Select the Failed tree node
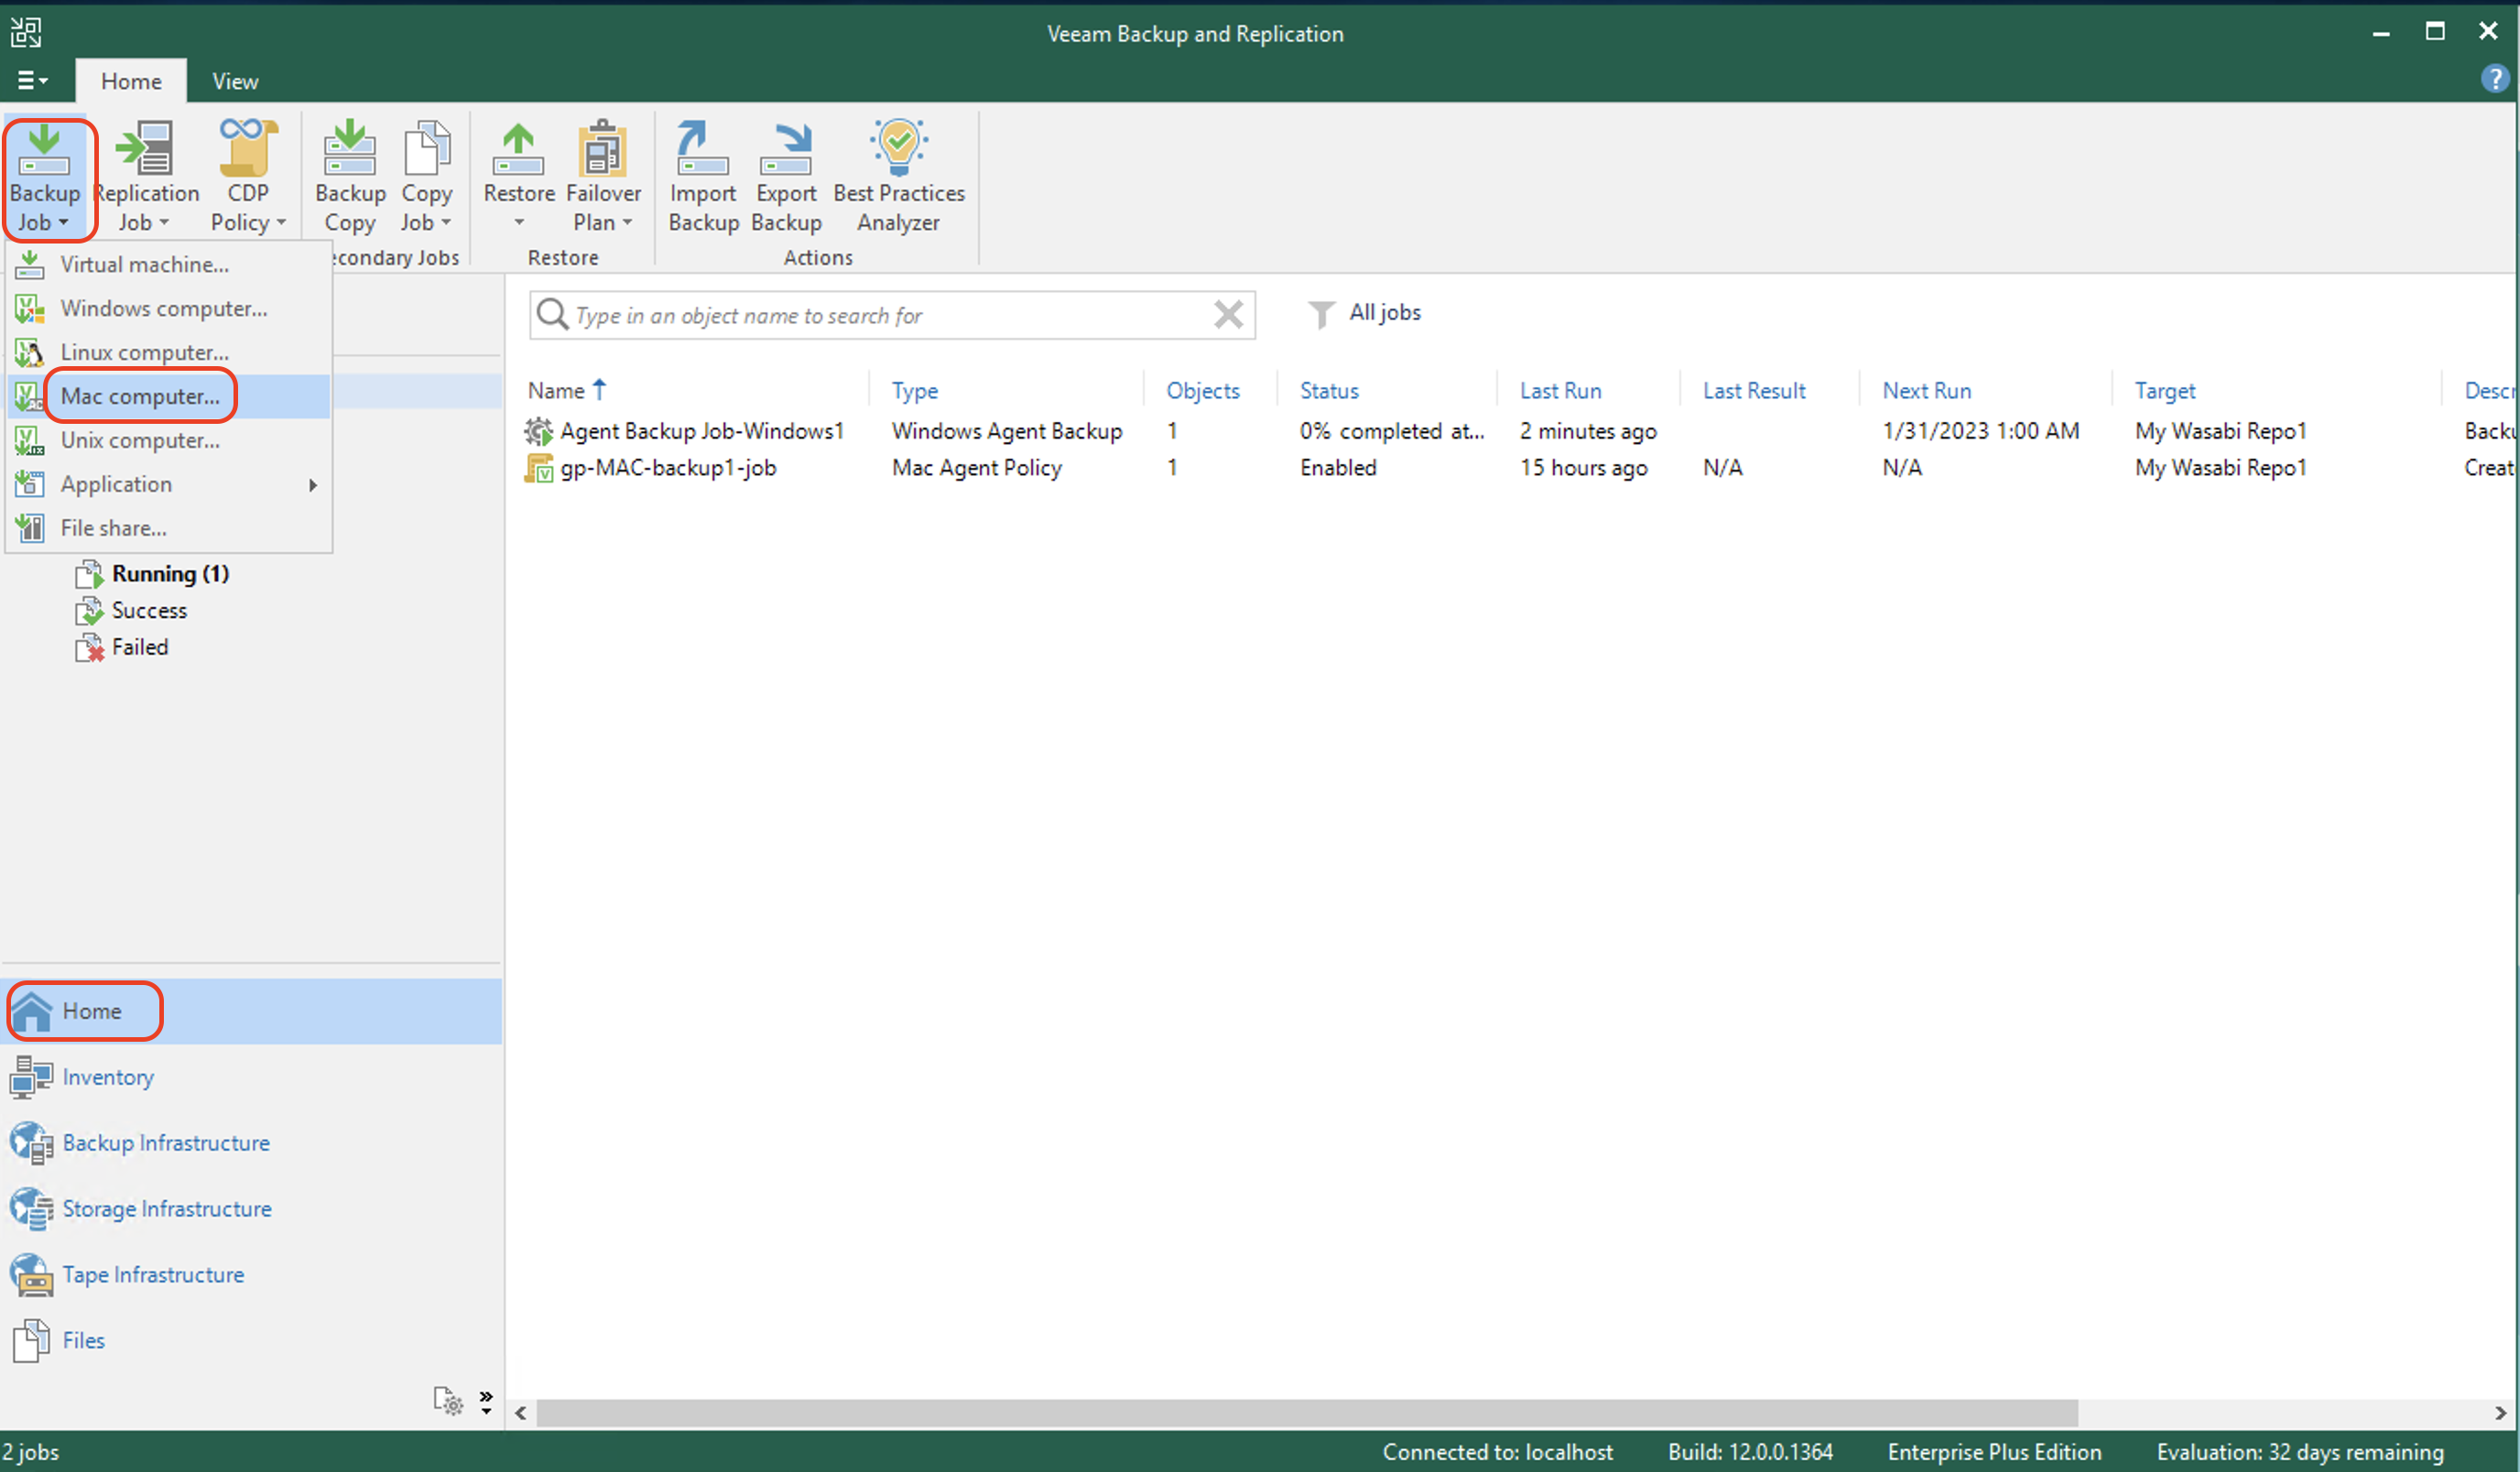The height and width of the screenshot is (1472, 2520). click(140, 647)
